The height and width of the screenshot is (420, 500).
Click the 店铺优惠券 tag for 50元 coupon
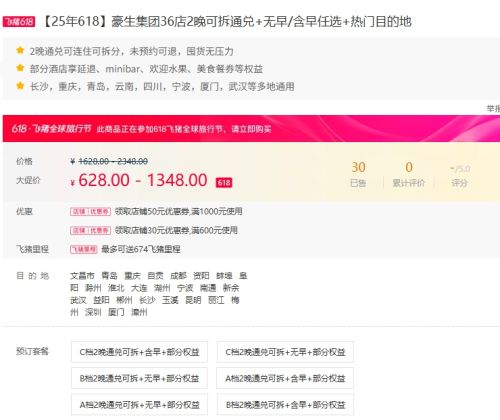click(x=90, y=212)
